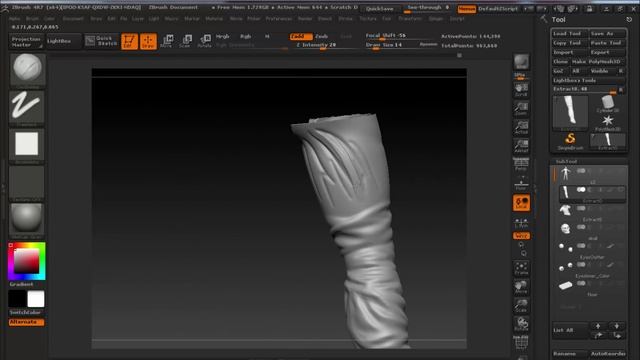Open Quick Sketch
The image size is (640, 360).
[x=102, y=41]
